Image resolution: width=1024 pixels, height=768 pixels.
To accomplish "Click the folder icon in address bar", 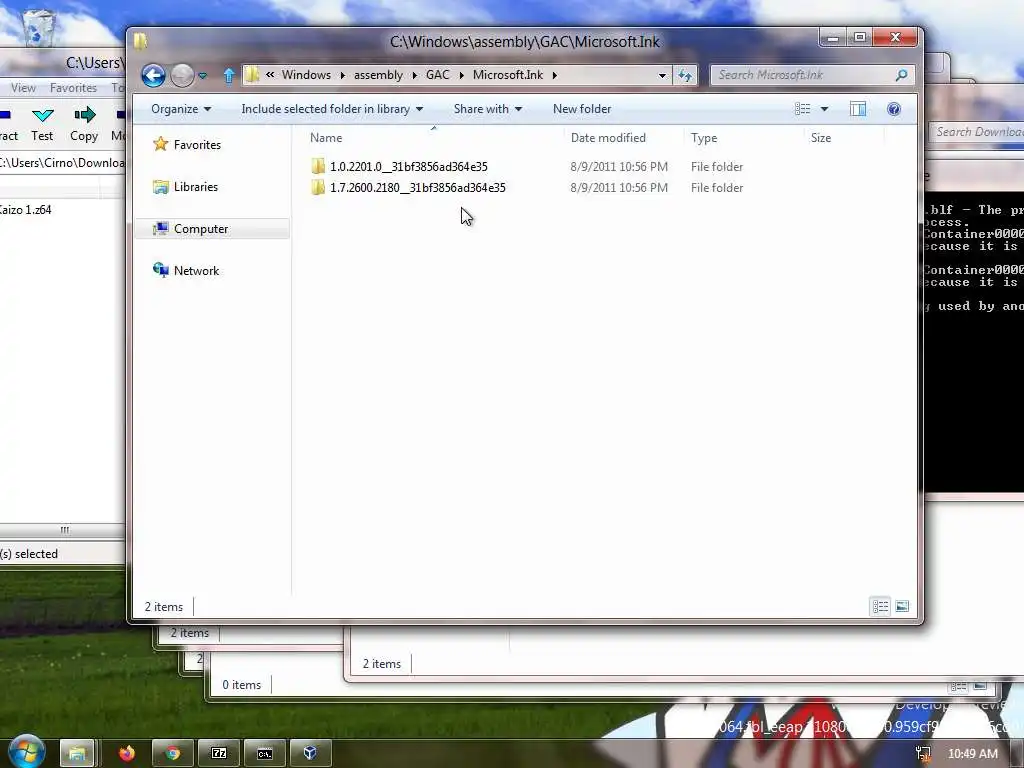I will pos(252,75).
